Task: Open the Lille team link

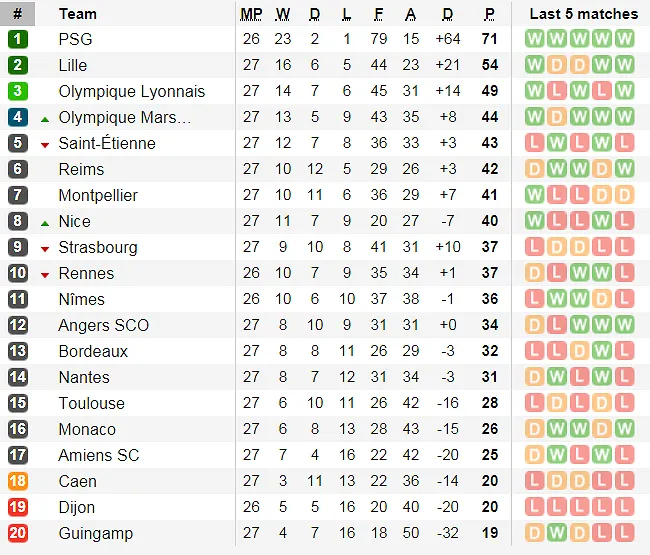Action: [x=73, y=65]
